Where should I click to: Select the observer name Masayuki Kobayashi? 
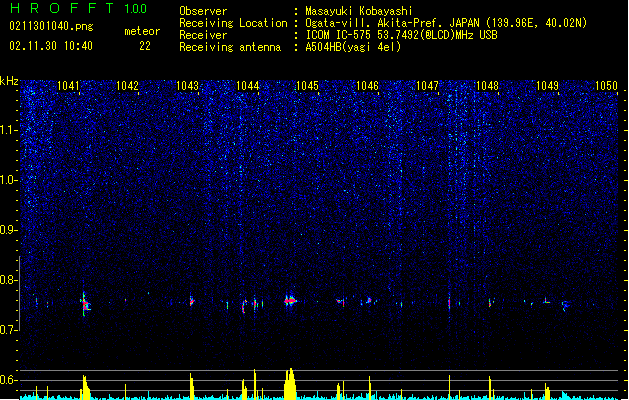pos(359,11)
